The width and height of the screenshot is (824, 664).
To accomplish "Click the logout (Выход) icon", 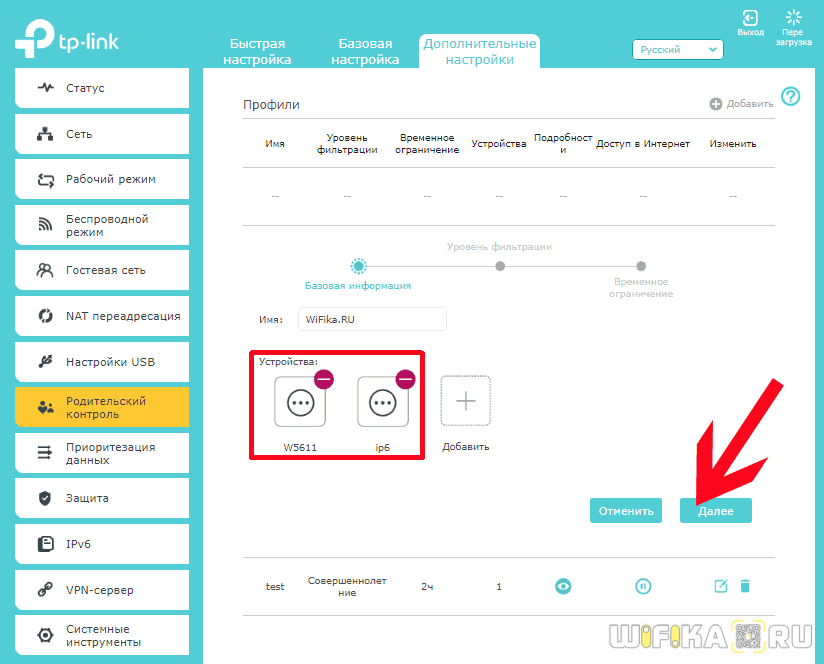I will click(x=750, y=18).
